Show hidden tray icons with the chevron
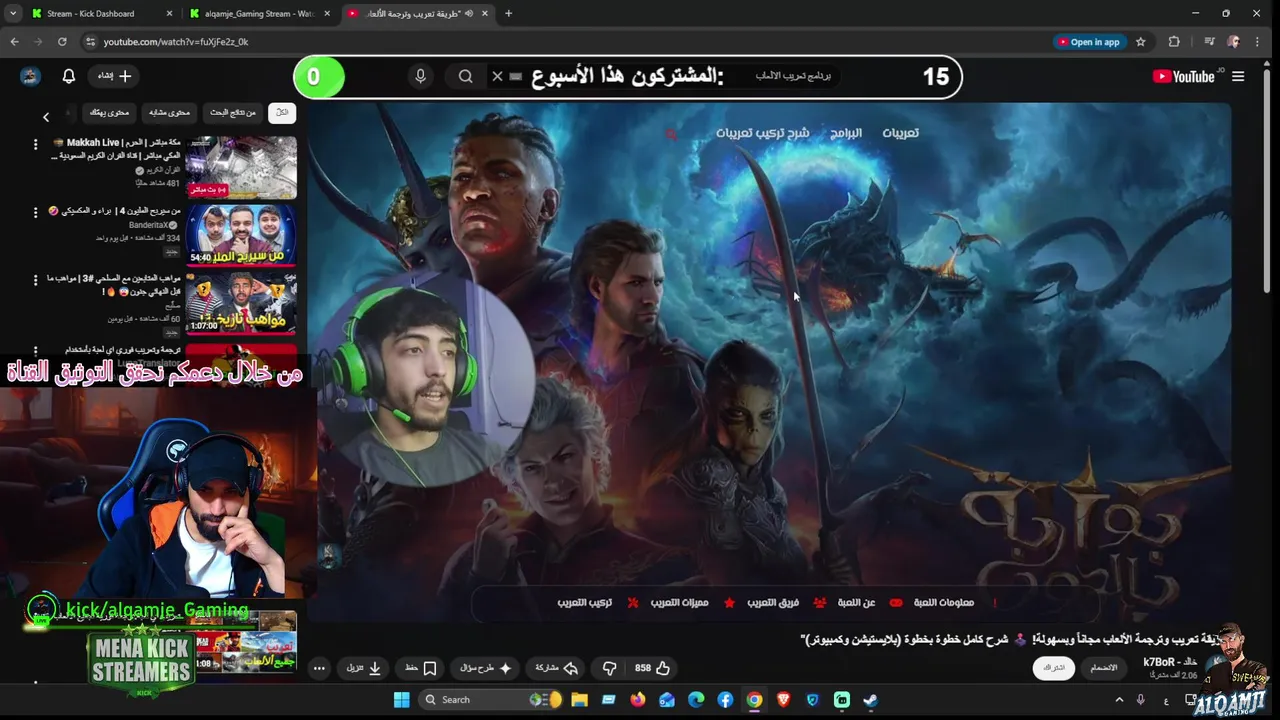Image resolution: width=1280 pixels, height=720 pixels. 1119,700
